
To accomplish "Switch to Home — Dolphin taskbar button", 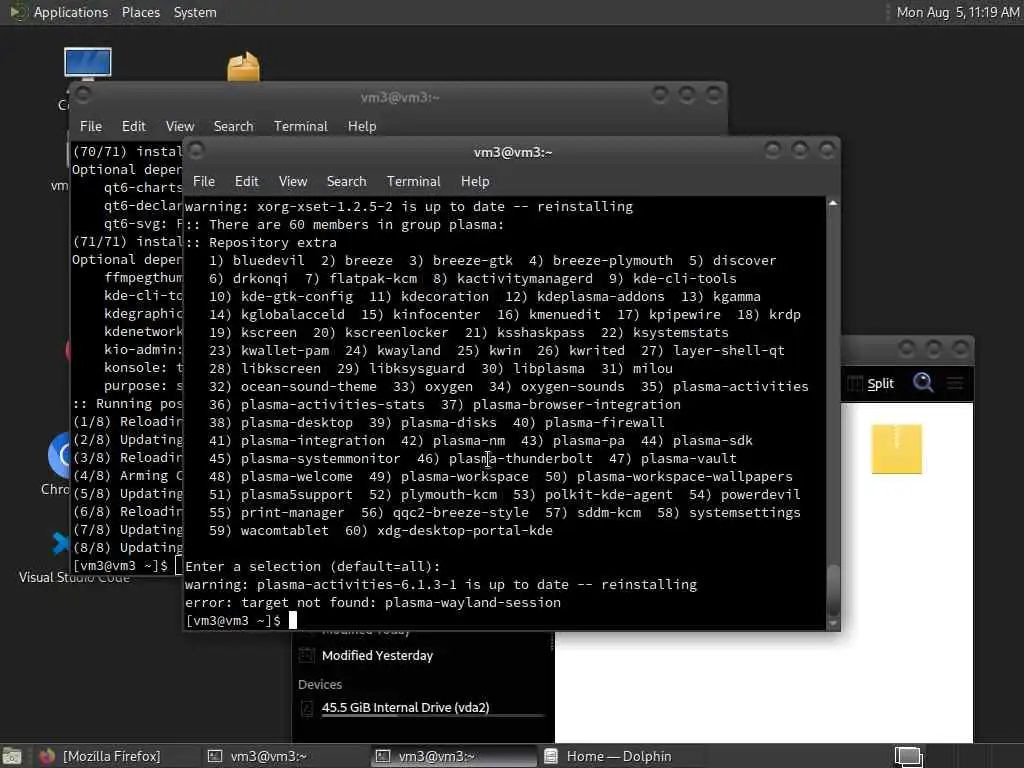I will coord(622,756).
